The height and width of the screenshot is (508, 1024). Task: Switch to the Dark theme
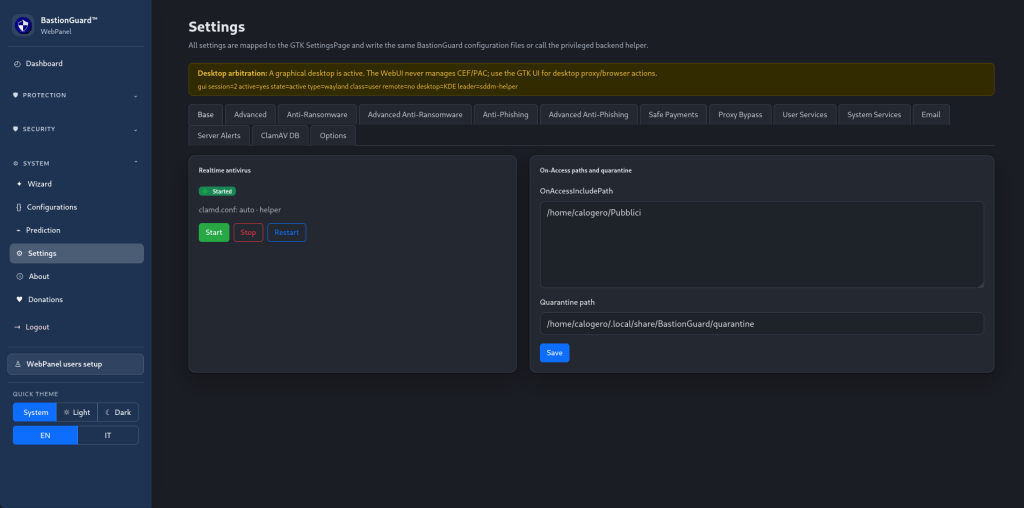click(118, 412)
